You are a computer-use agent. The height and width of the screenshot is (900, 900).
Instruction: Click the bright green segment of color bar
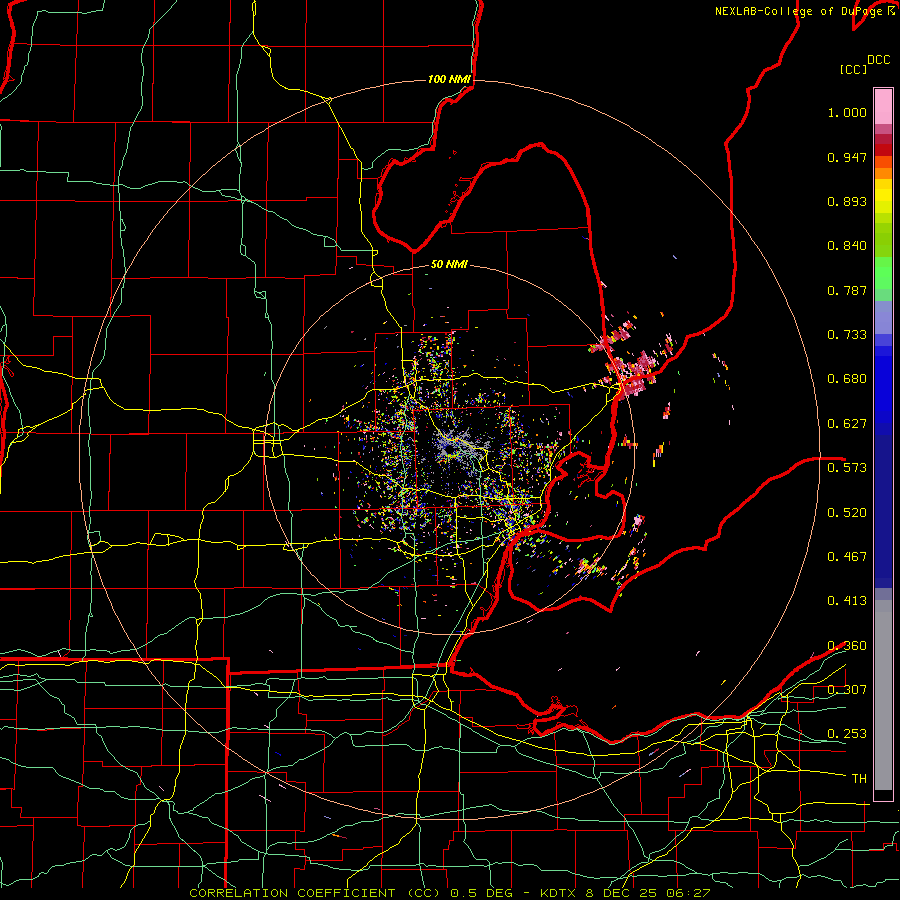point(883,273)
